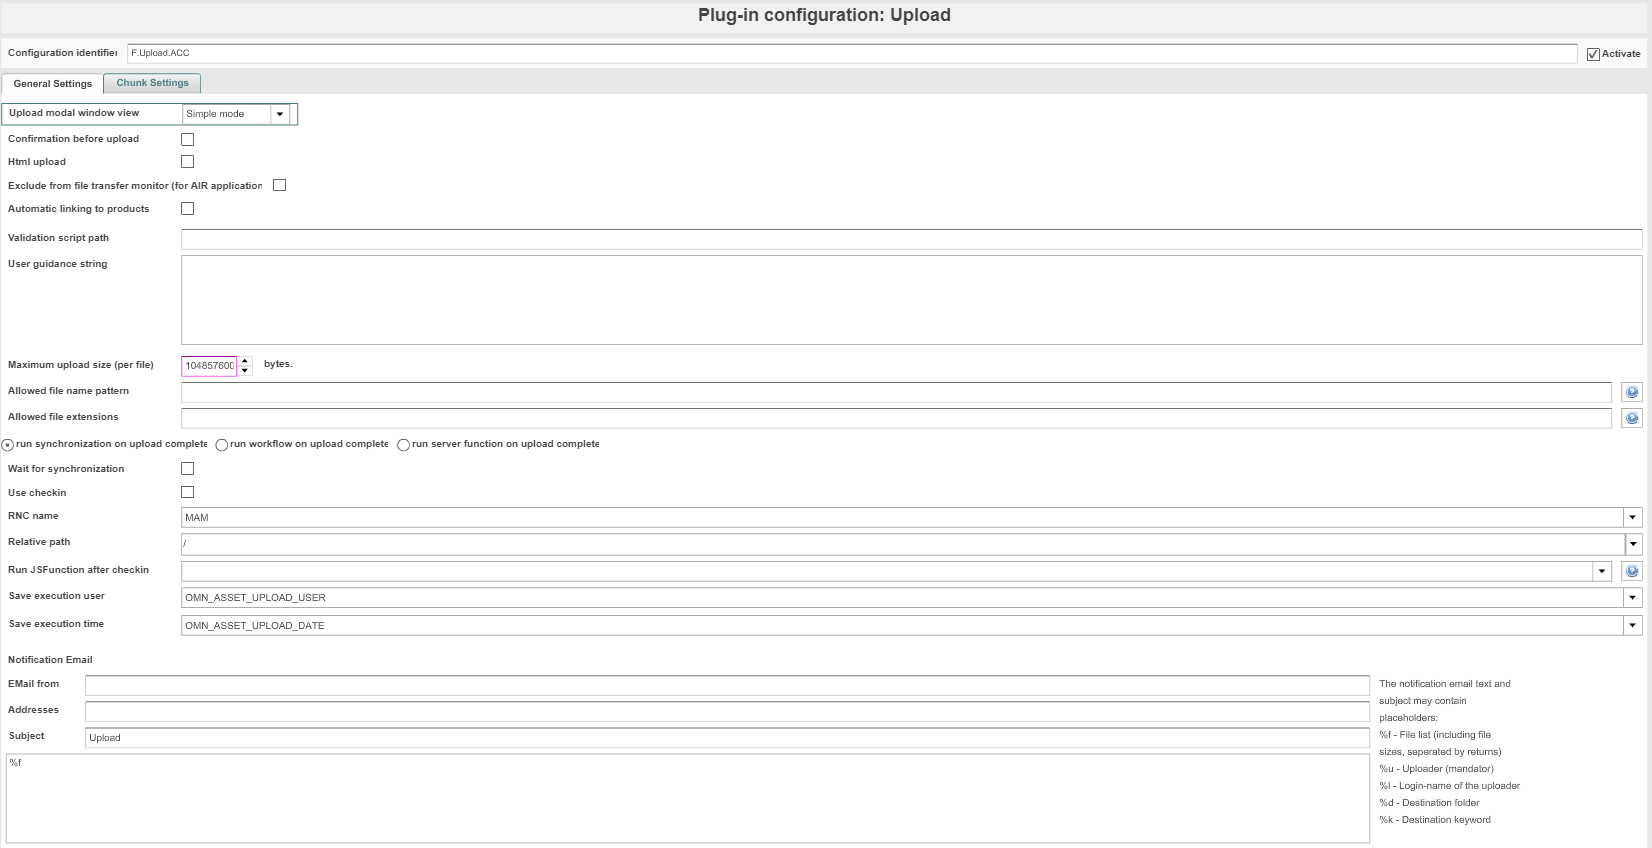Check Exclude from file transfer monitor

coord(279,185)
